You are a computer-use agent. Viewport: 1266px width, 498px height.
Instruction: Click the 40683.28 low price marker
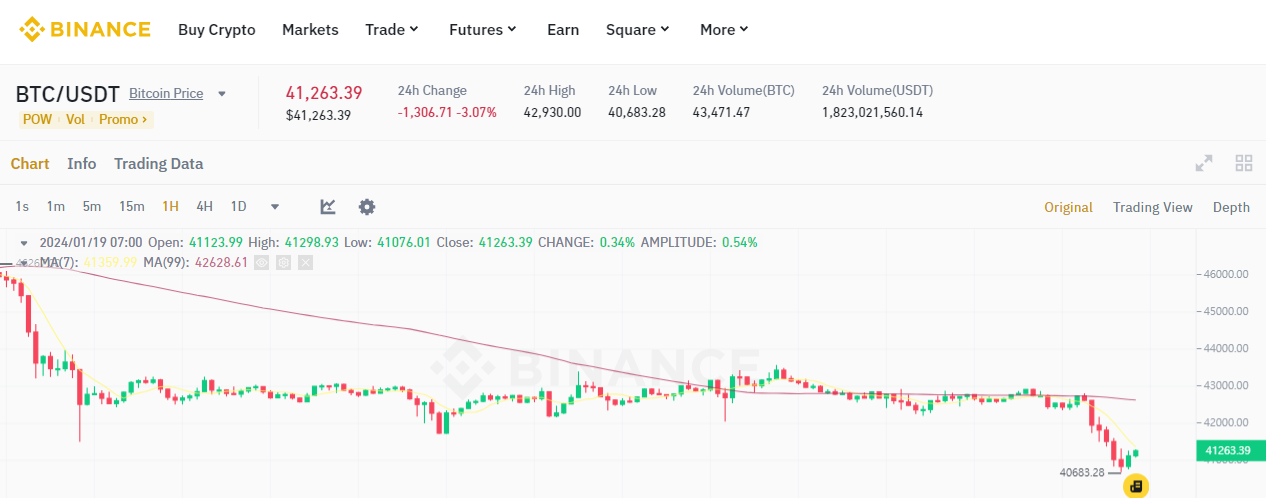pyautogui.click(x=1082, y=472)
